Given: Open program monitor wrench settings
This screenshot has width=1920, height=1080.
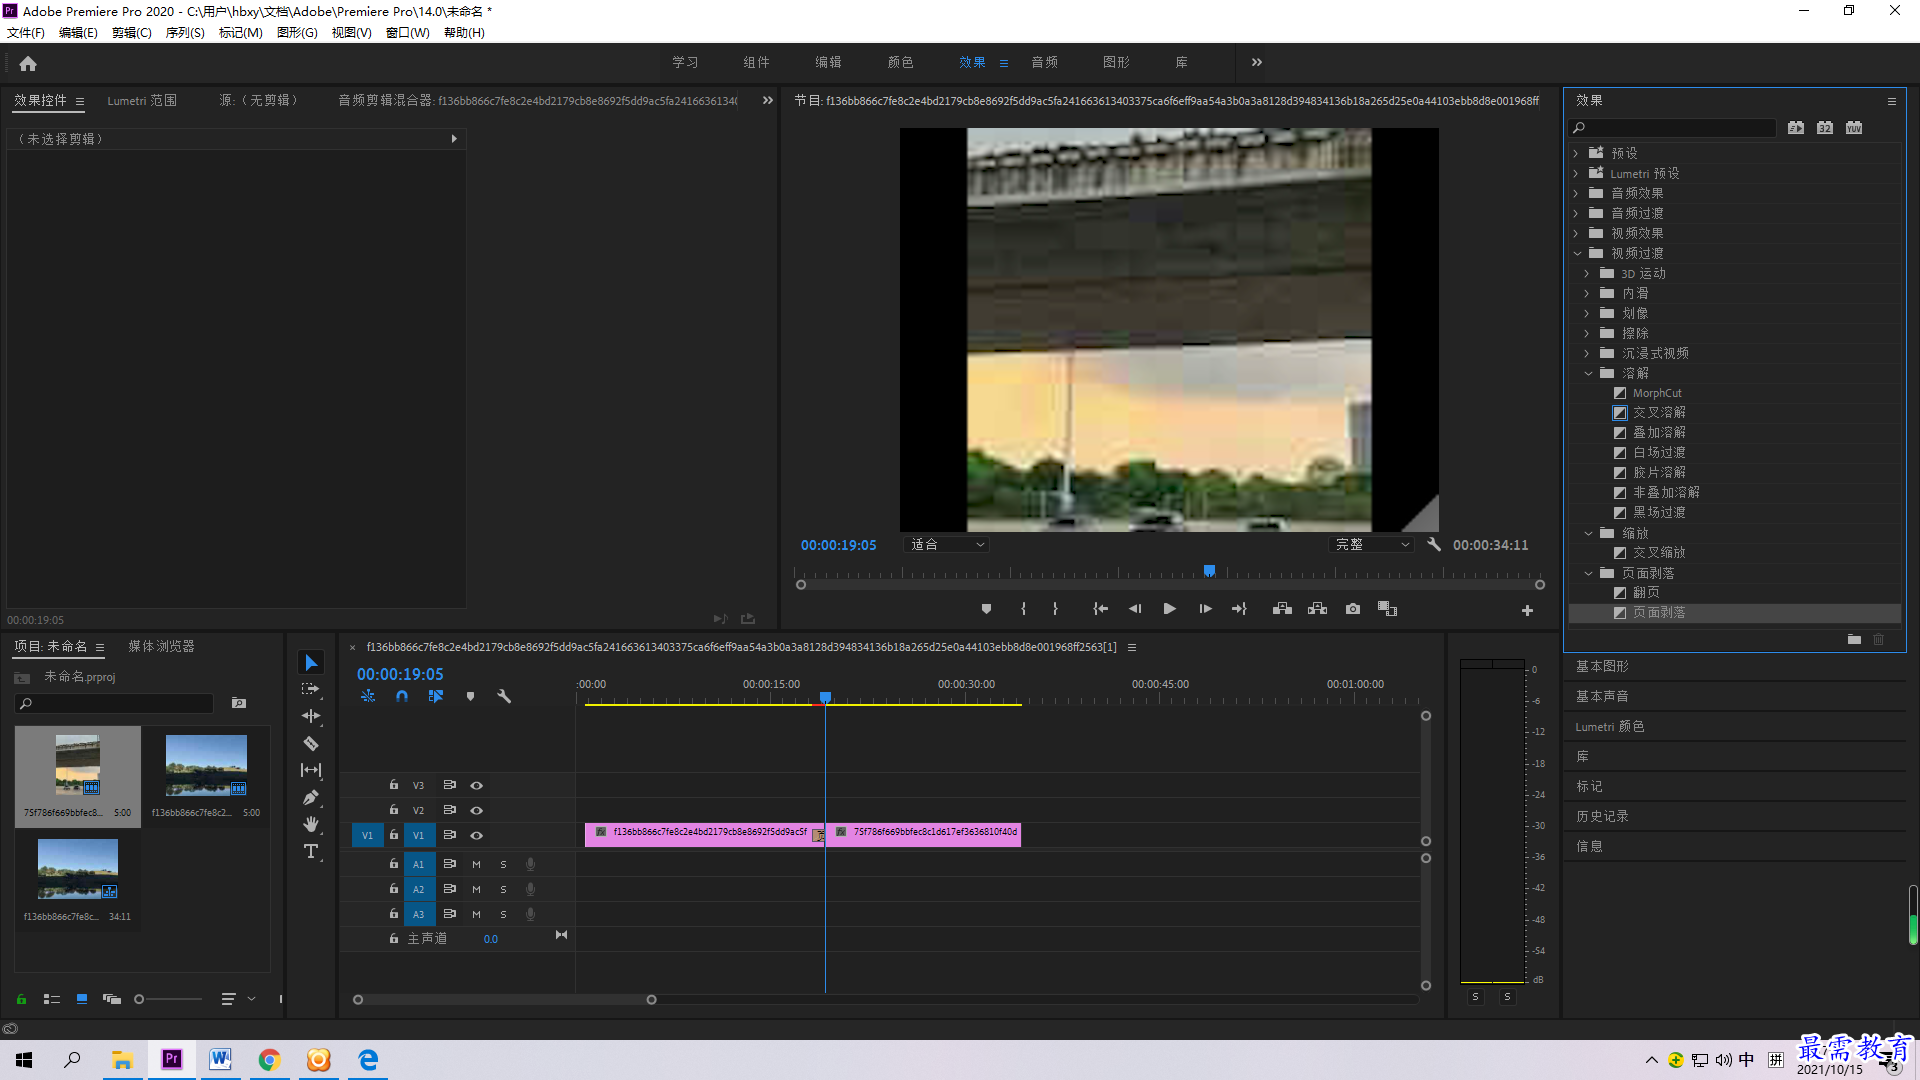Looking at the screenshot, I should pos(1434,545).
